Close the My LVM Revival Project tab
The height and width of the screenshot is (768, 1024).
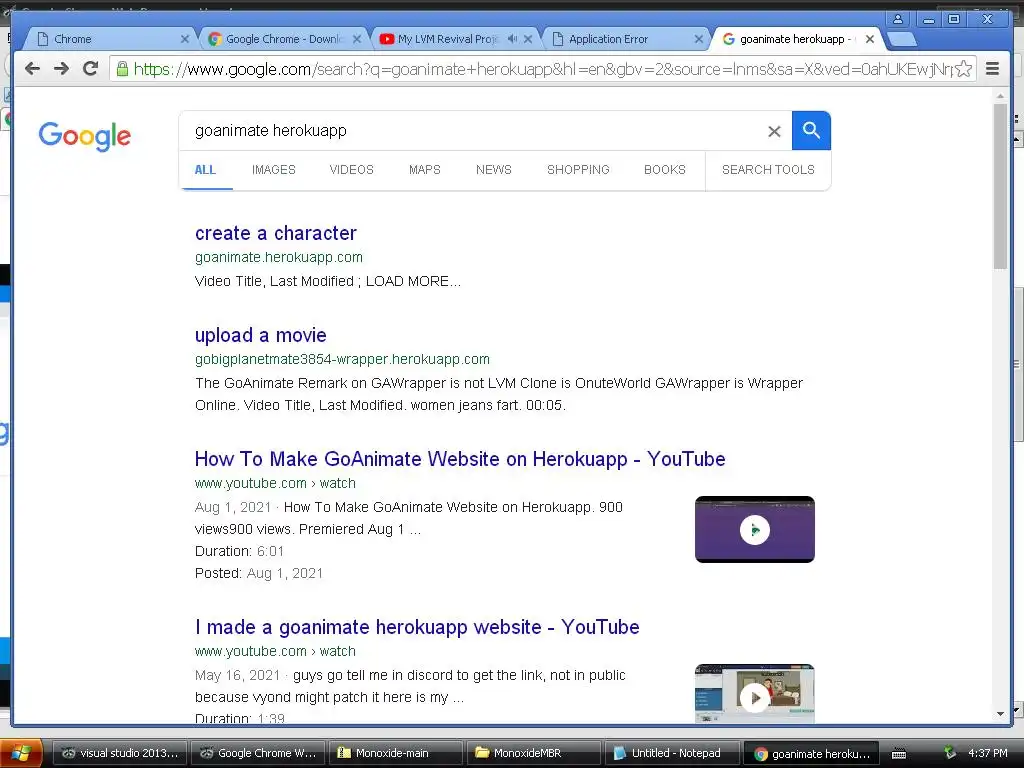[528, 39]
